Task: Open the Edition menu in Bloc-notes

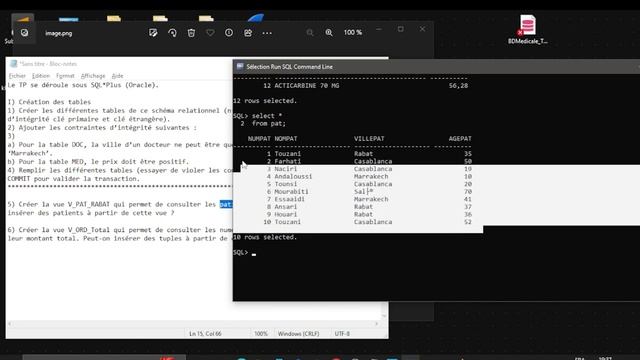Action: 41,76
